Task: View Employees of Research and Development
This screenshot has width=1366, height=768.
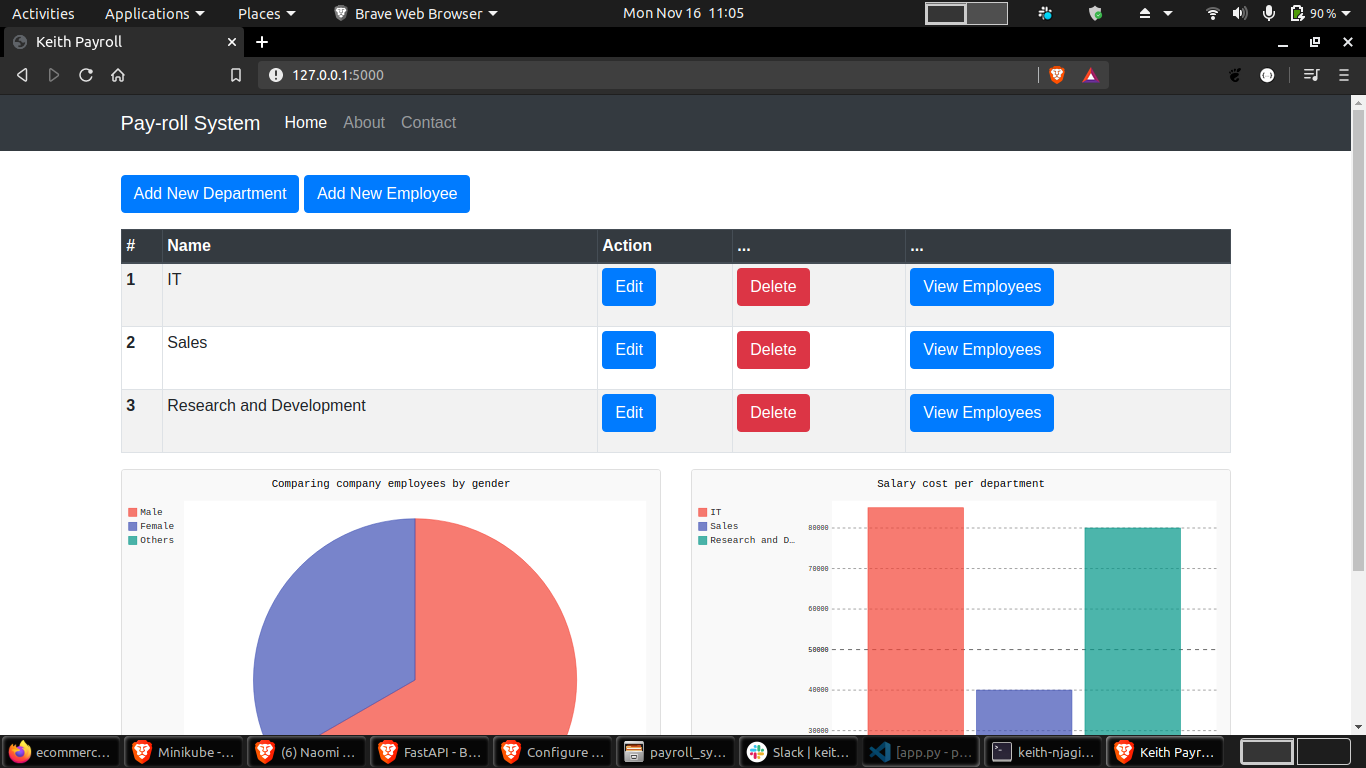Action: (x=982, y=413)
